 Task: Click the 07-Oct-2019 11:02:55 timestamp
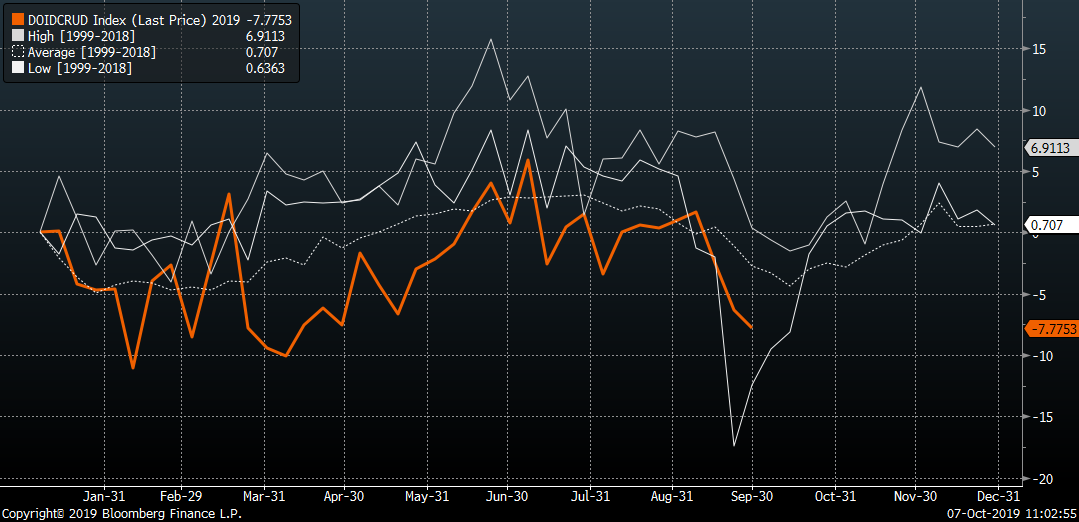coord(1014,513)
